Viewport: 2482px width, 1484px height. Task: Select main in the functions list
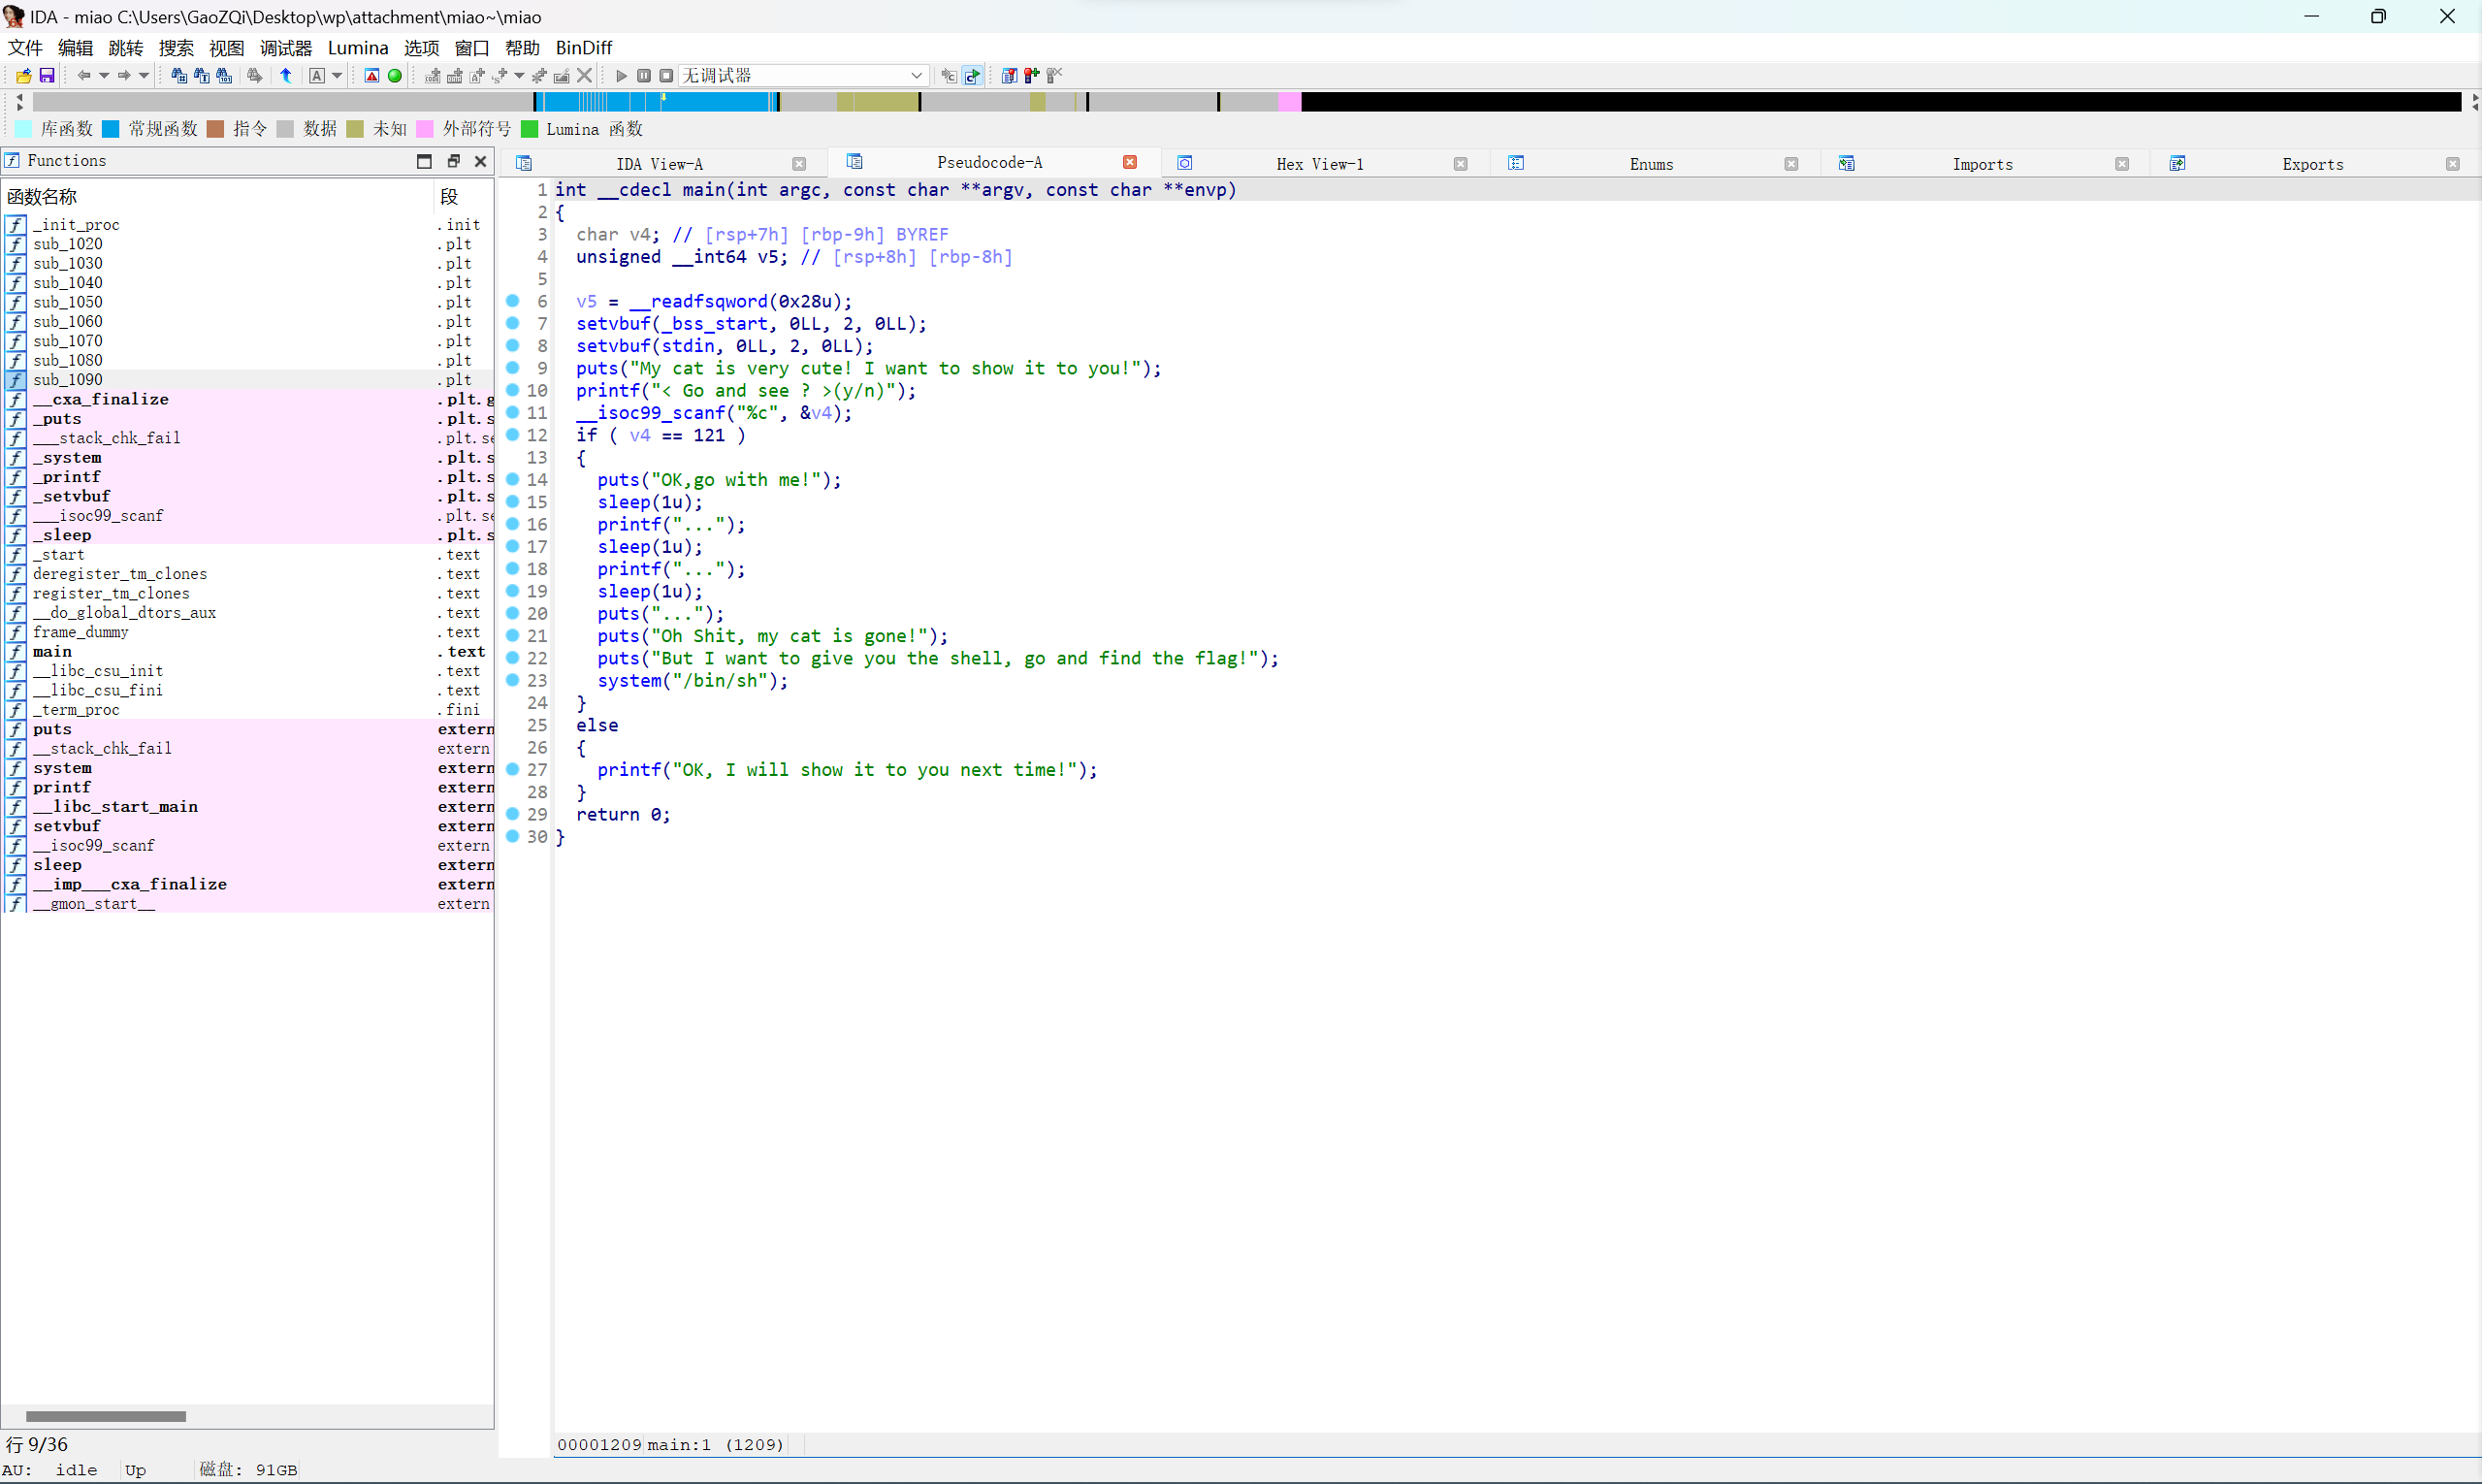coord(248,652)
